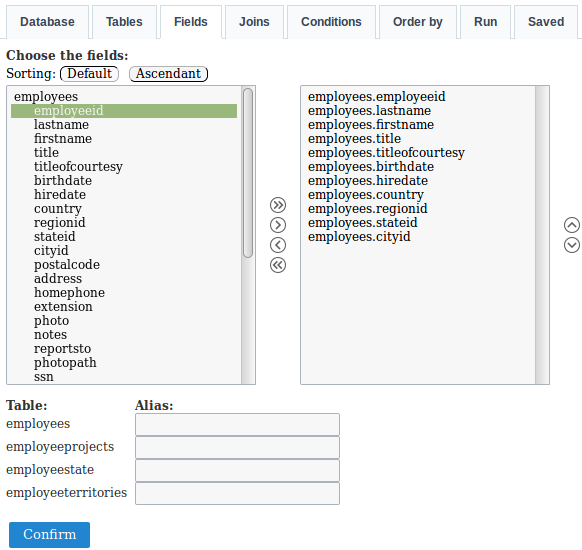This screenshot has height=550, width=582.
Task: Select extension in the available fields list
Action: point(124,307)
